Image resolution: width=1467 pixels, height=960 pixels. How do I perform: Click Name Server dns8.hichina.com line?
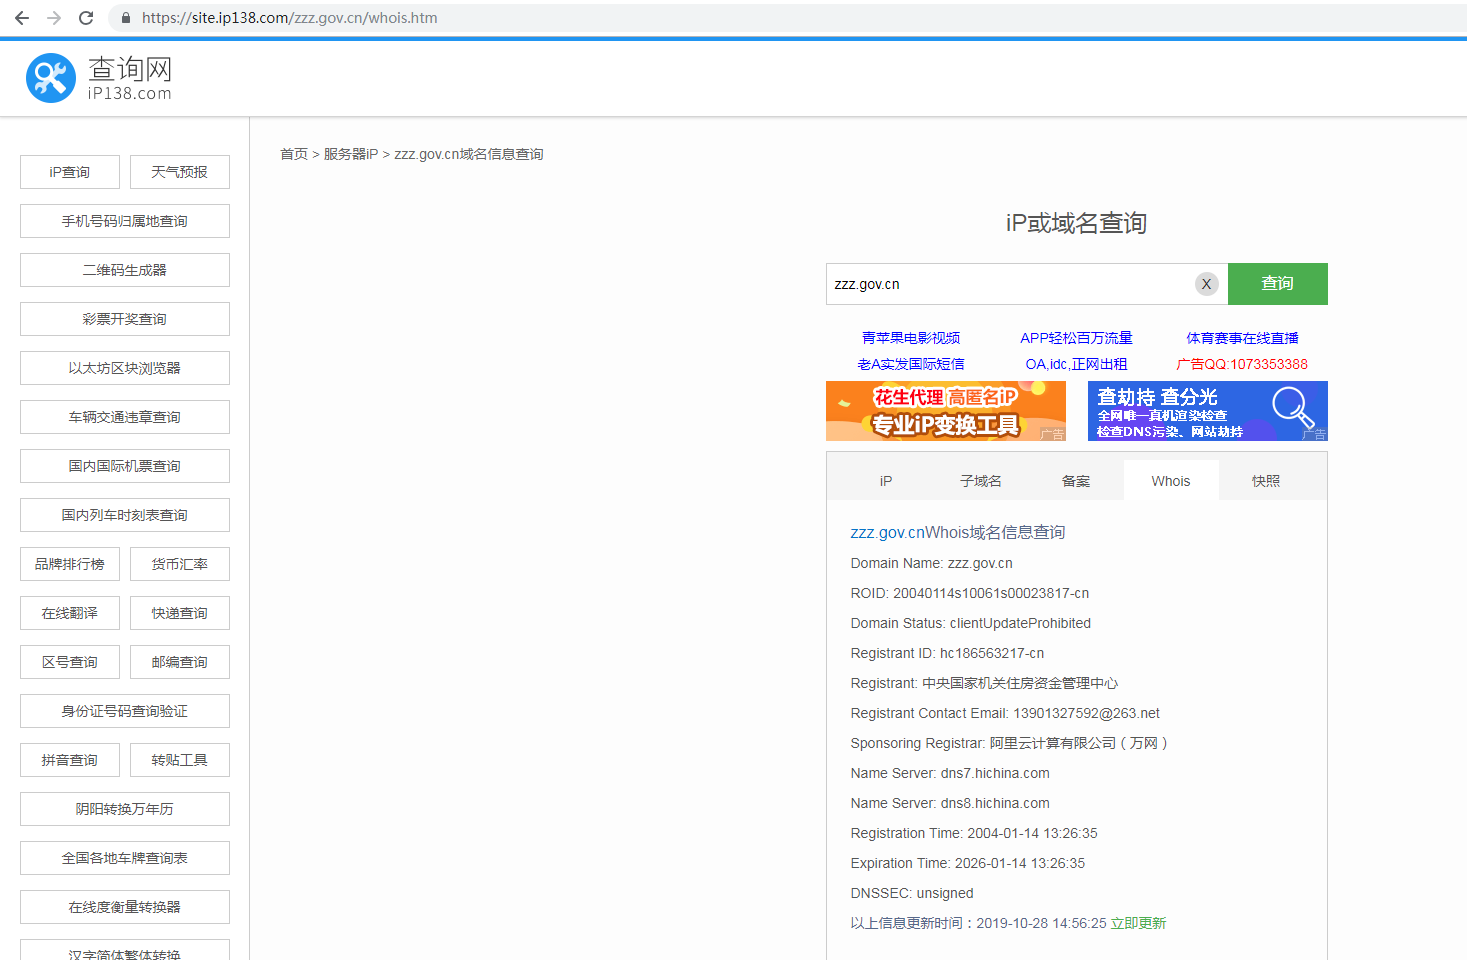[950, 803]
